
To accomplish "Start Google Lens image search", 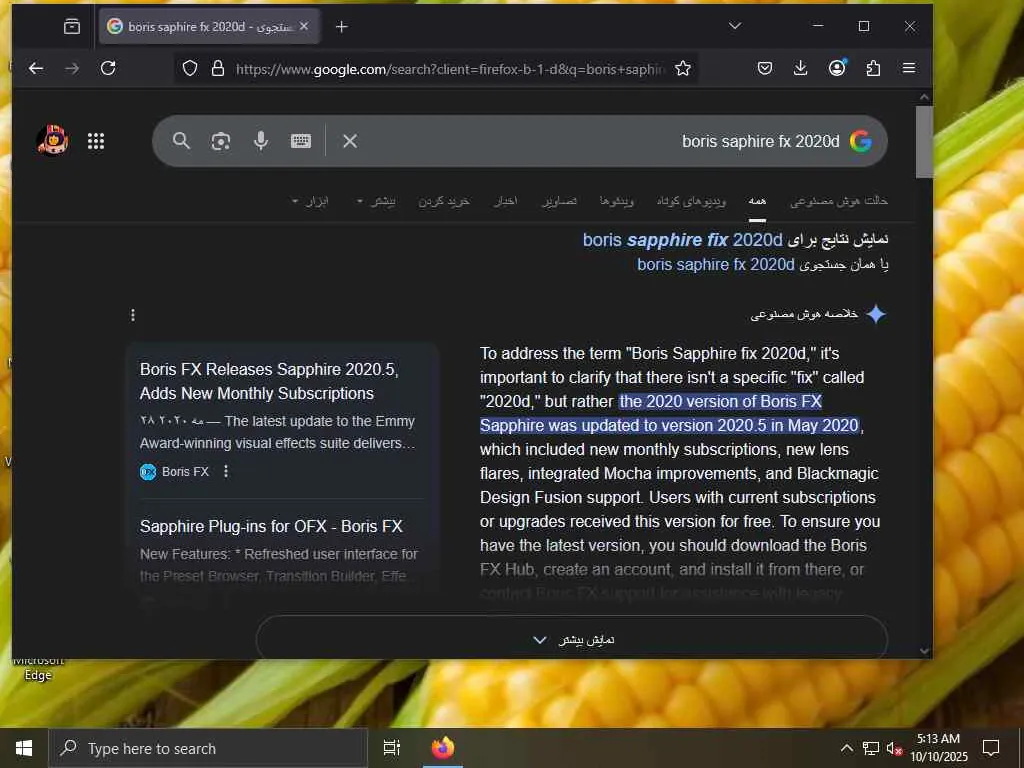I will click(221, 141).
